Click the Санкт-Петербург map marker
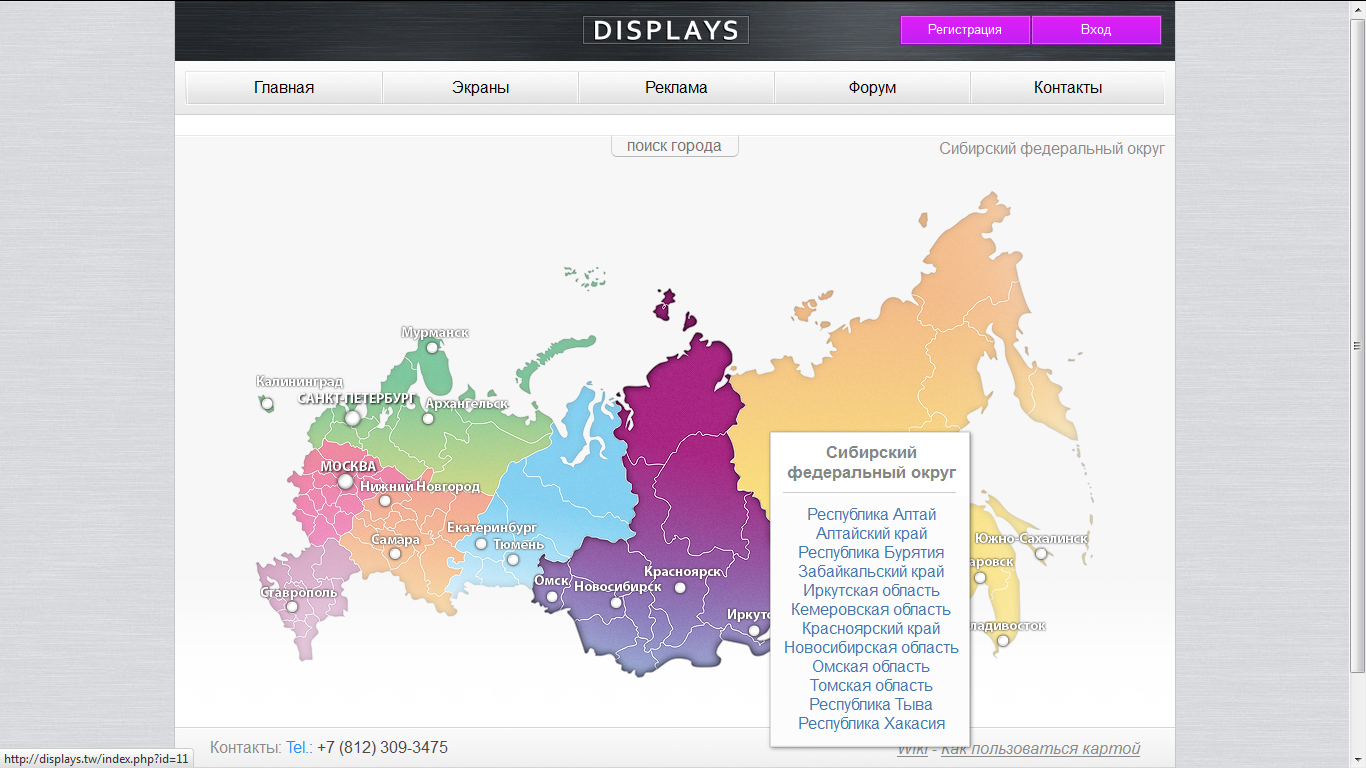Image resolution: width=1366 pixels, height=768 pixels. tap(352, 418)
